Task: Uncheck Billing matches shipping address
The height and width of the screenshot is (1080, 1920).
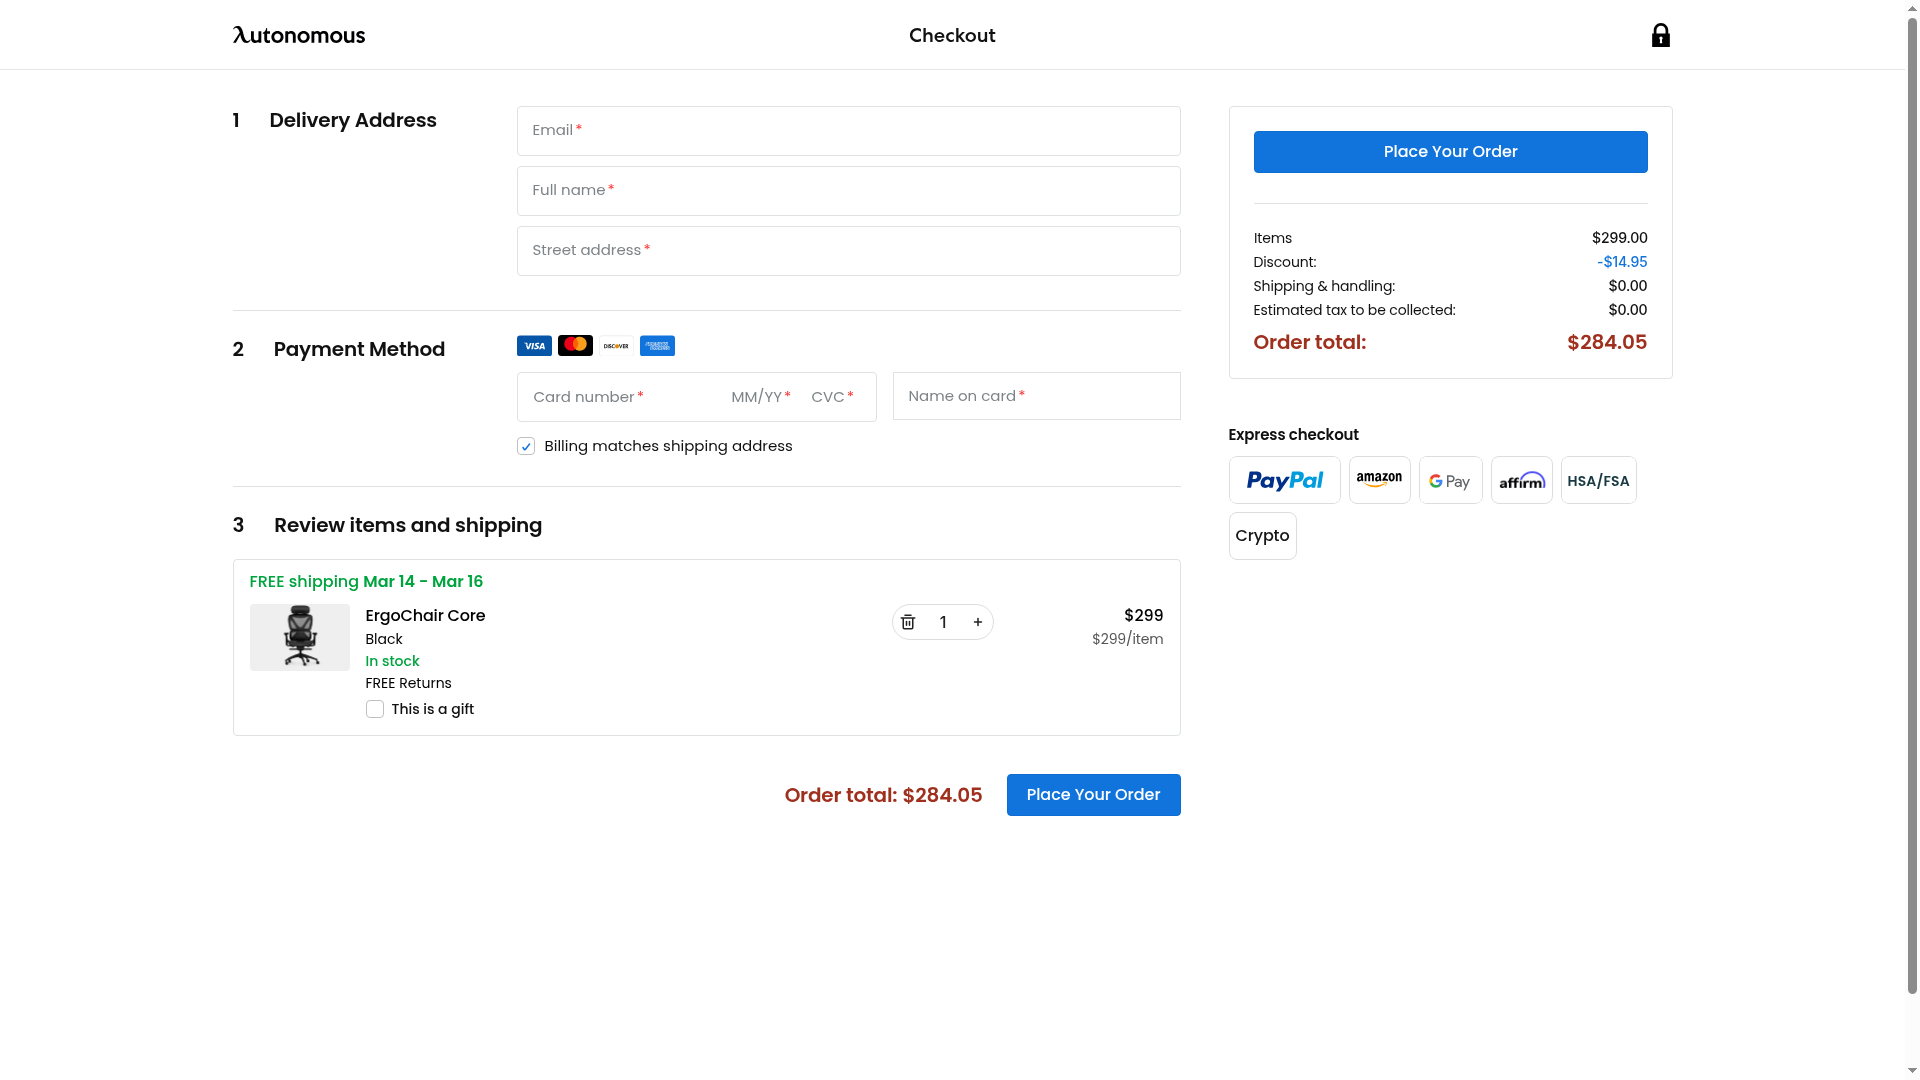Action: (x=526, y=447)
